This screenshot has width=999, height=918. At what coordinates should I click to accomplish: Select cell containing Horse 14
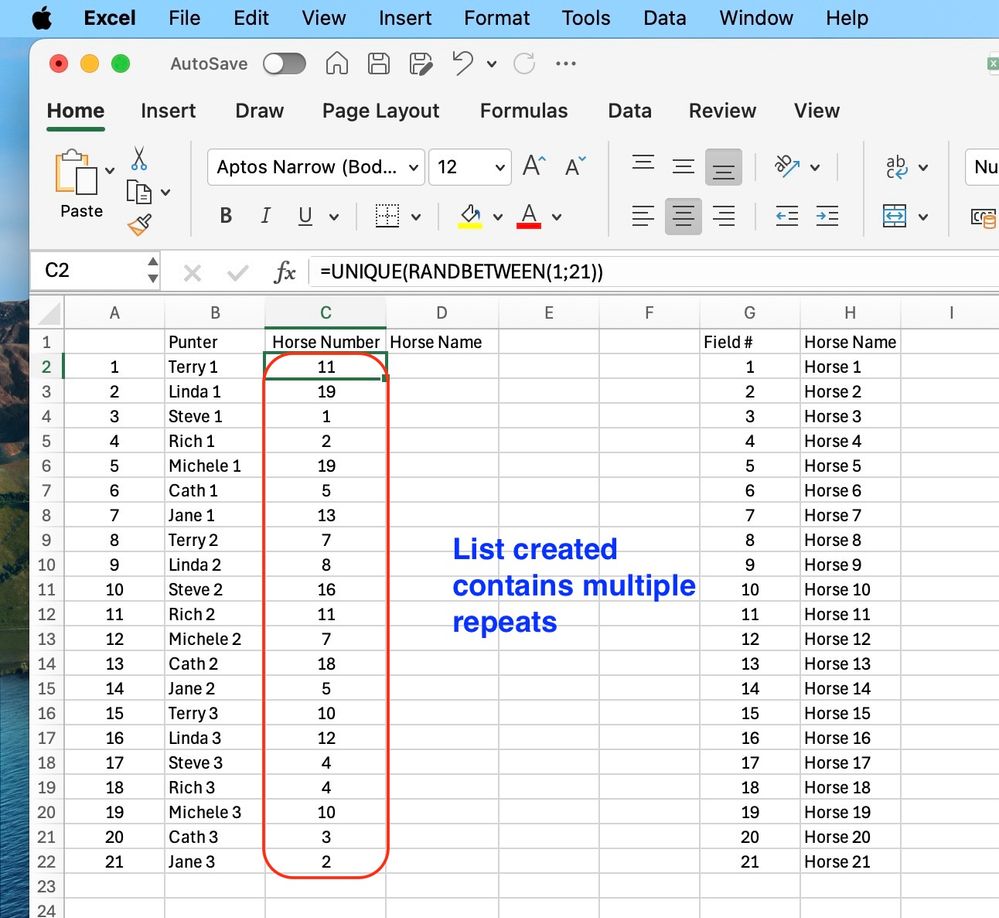(850, 689)
